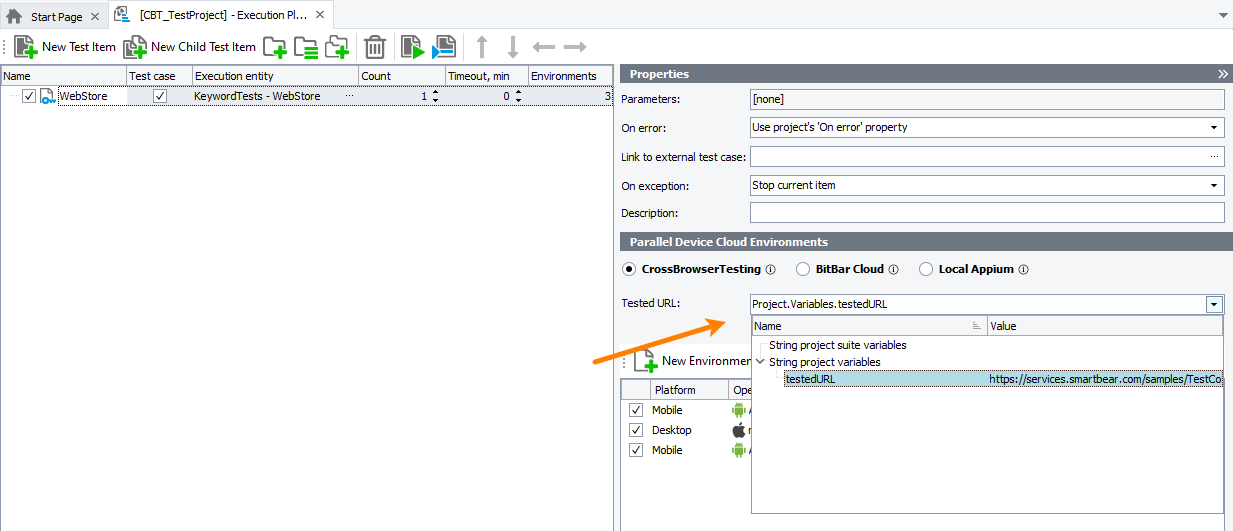Click the New Test Item button
This screenshot has height=531, width=1233.
[x=66, y=46]
